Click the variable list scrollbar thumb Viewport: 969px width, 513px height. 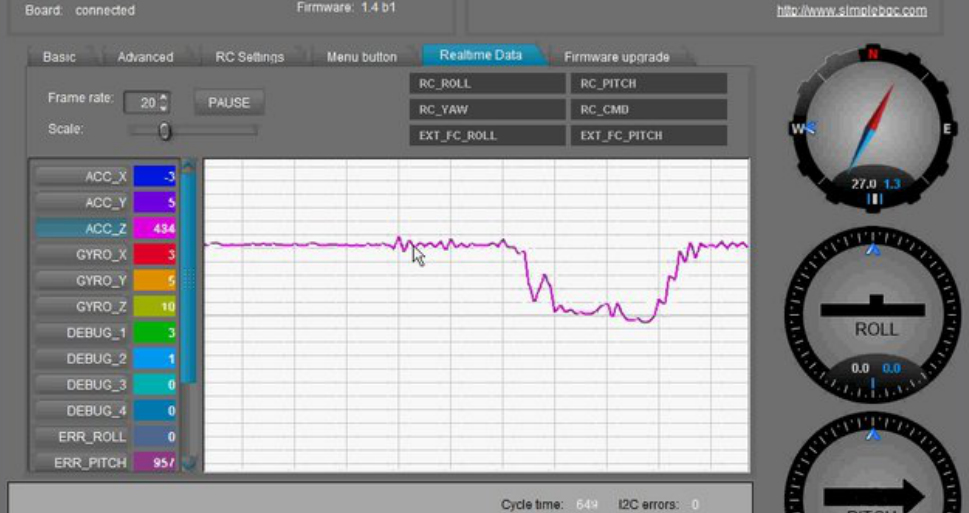click(189, 278)
